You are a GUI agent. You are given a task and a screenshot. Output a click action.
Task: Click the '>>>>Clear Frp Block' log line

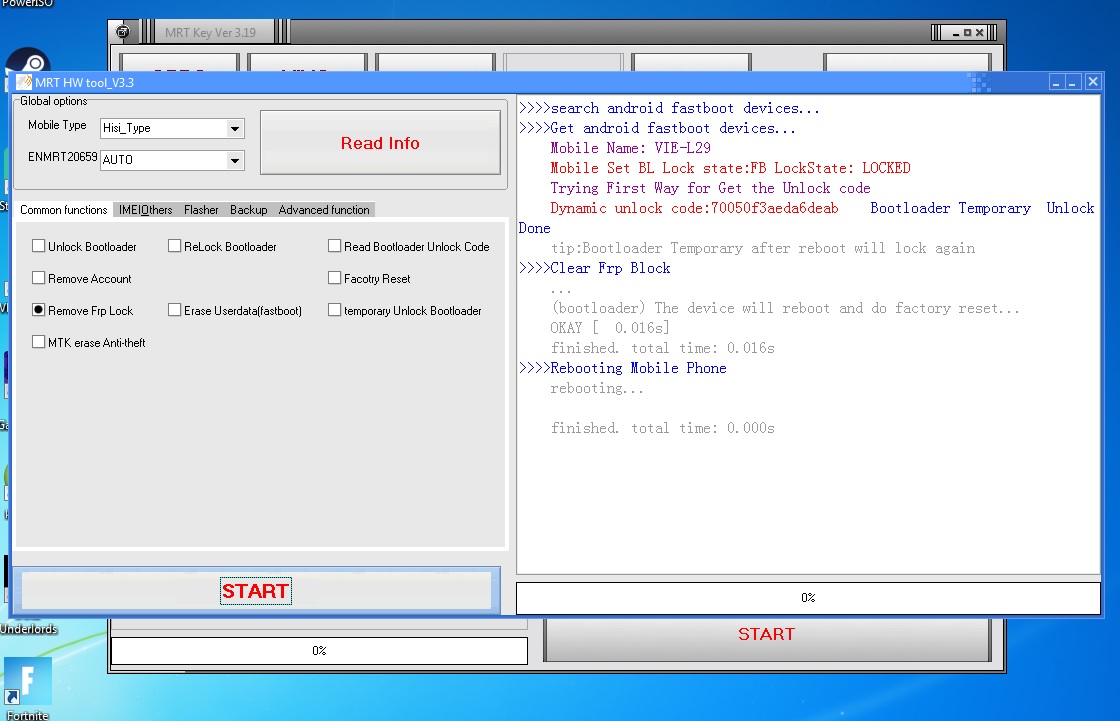click(594, 268)
